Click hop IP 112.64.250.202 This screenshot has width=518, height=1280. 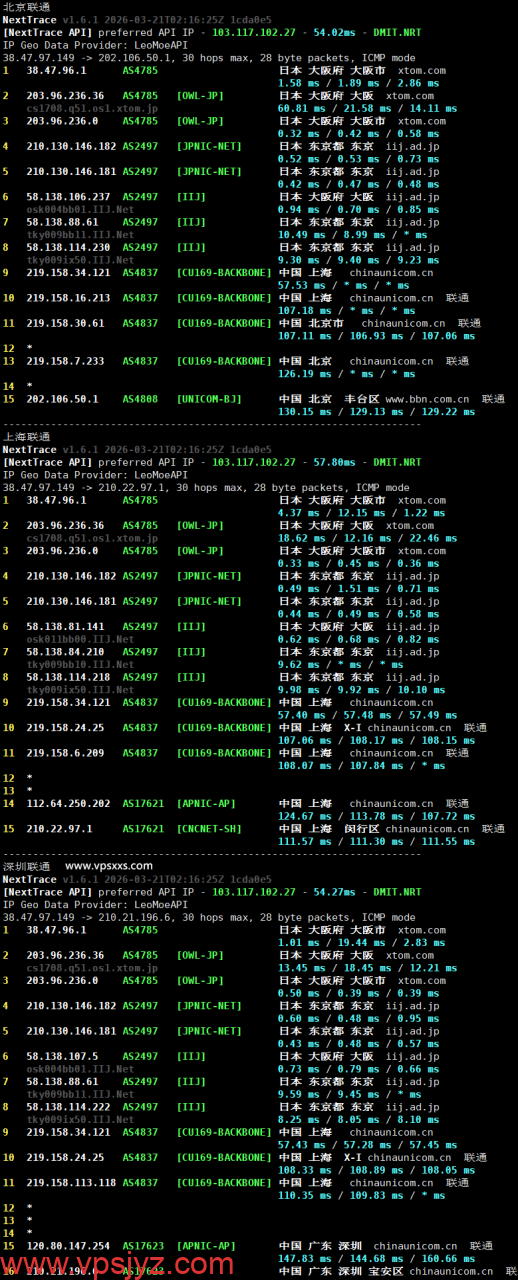pyautogui.click(x=68, y=803)
